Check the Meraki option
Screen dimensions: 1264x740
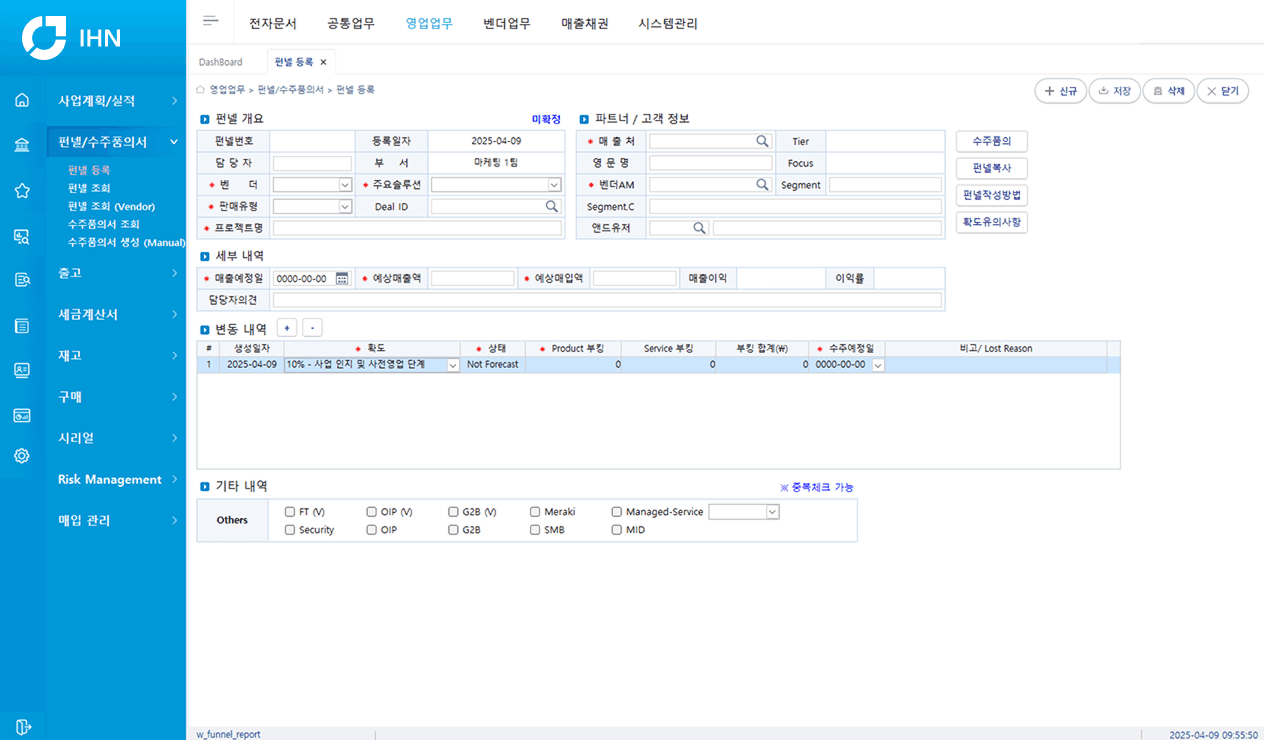[536, 512]
